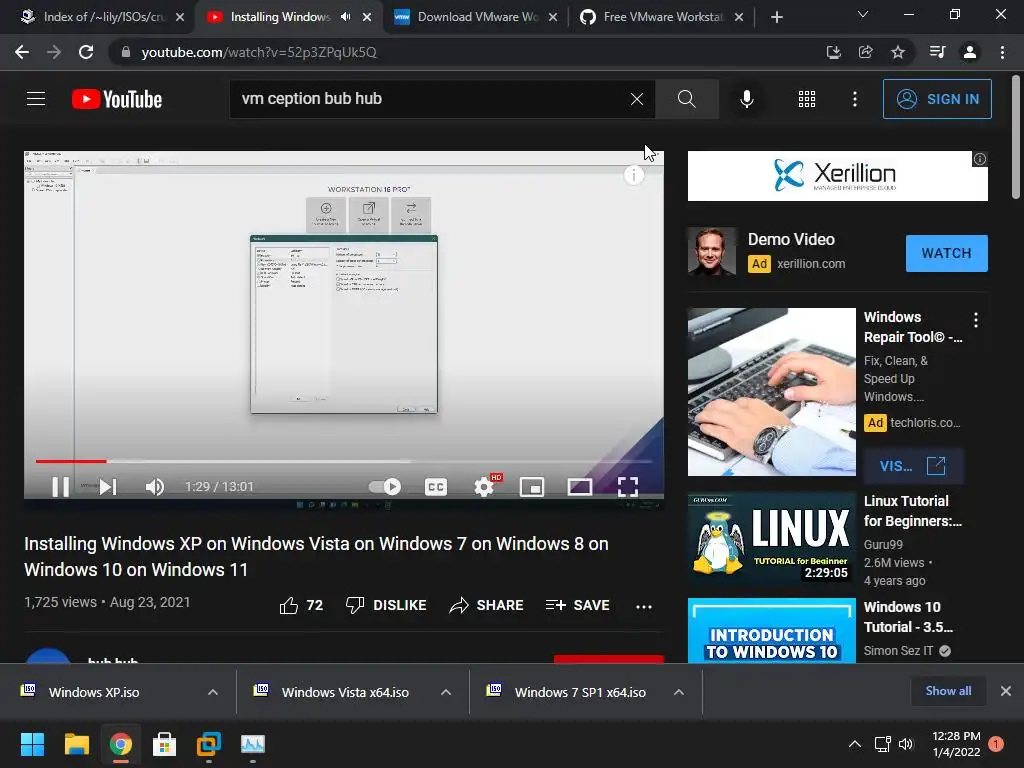Seek along the red video progress bar
Image resolution: width=1024 pixels, height=768 pixels.
(344, 461)
